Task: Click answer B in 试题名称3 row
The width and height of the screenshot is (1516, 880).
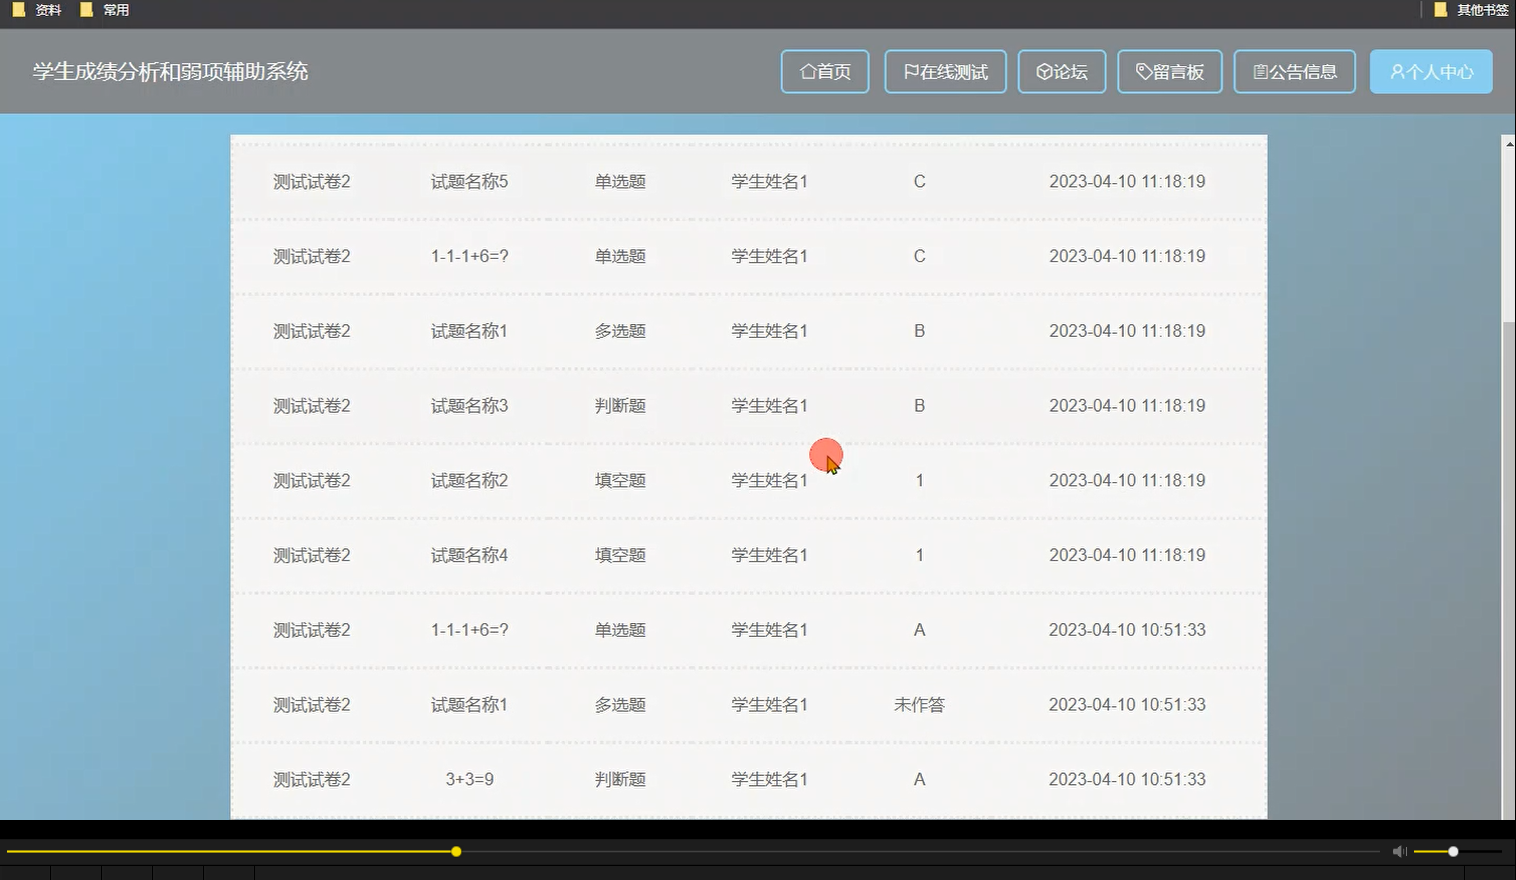Action: [x=919, y=406]
